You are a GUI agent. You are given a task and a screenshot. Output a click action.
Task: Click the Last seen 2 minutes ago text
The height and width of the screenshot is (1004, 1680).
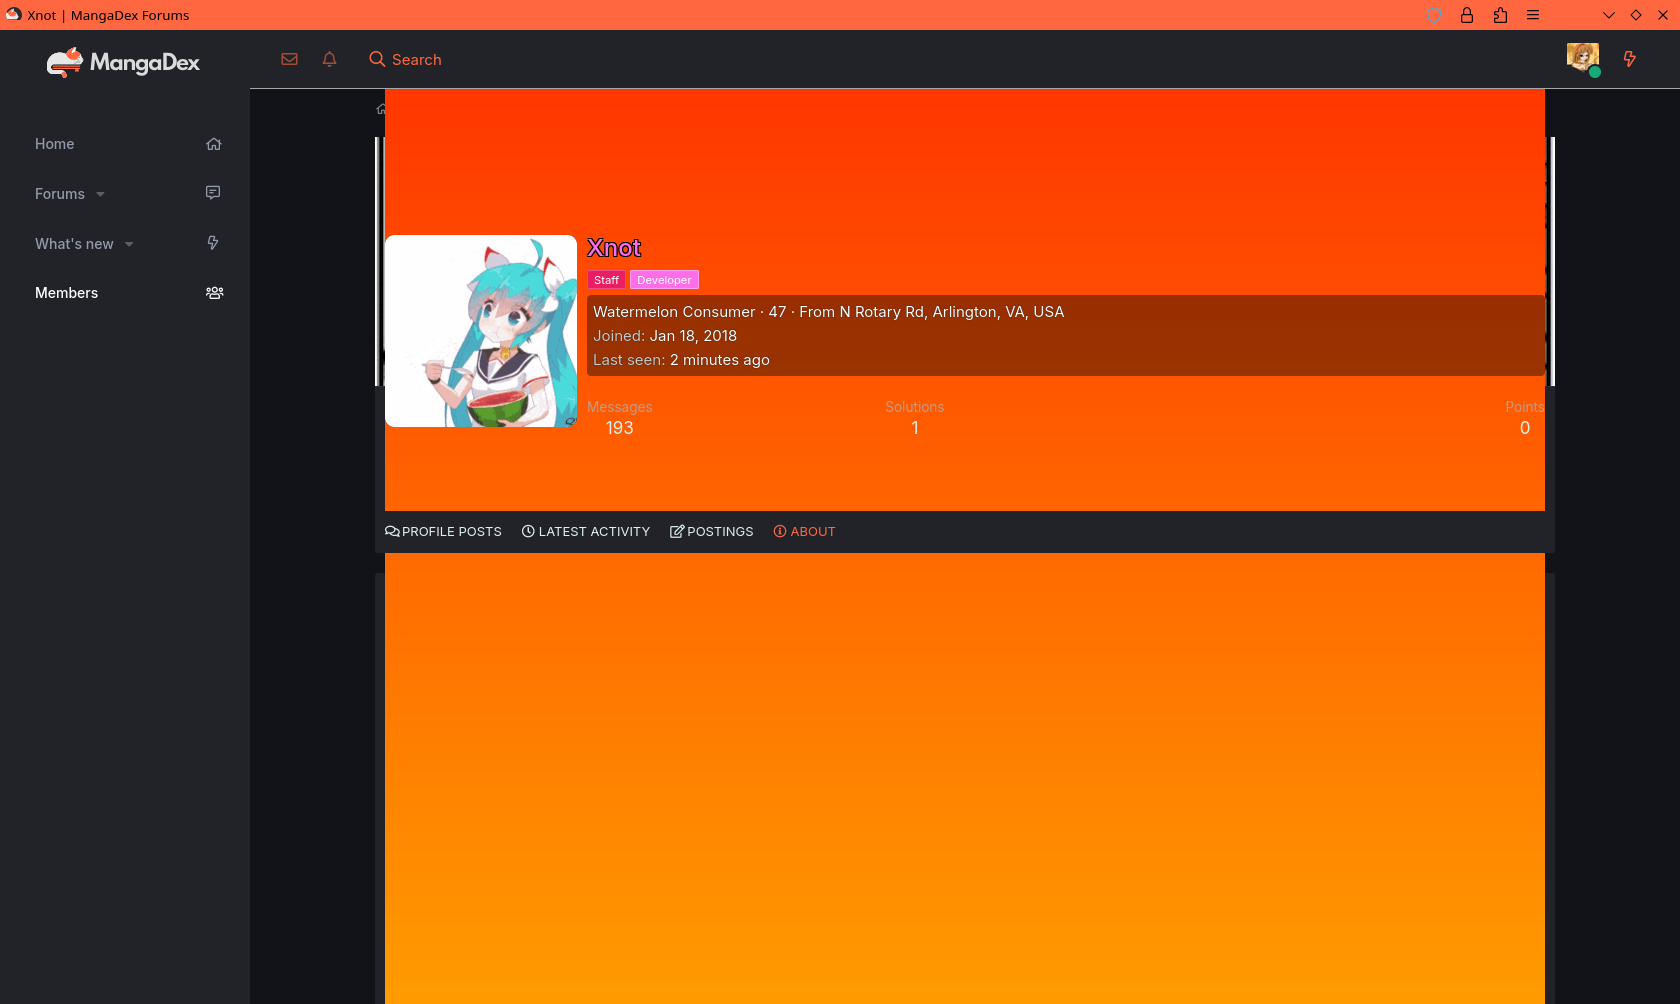pyautogui.click(x=720, y=360)
